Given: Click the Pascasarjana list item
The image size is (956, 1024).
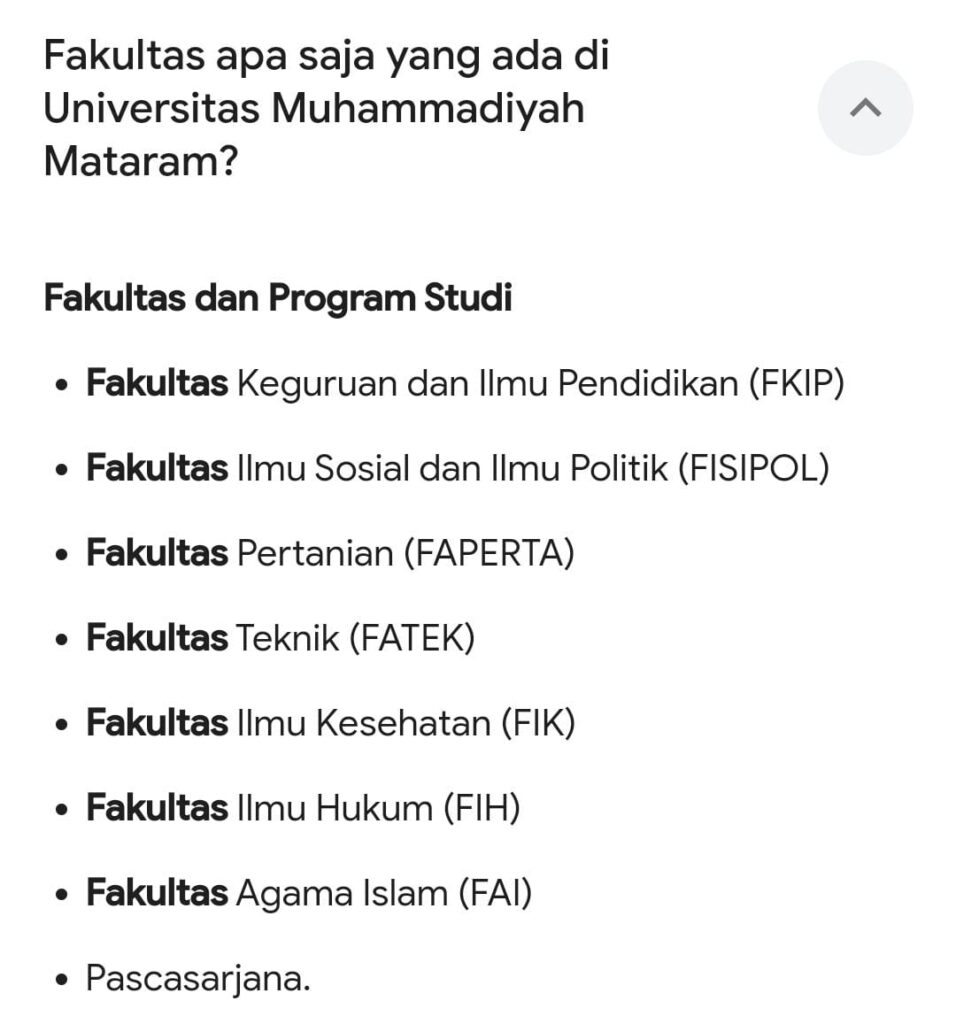Looking at the screenshot, I should [198, 978].
